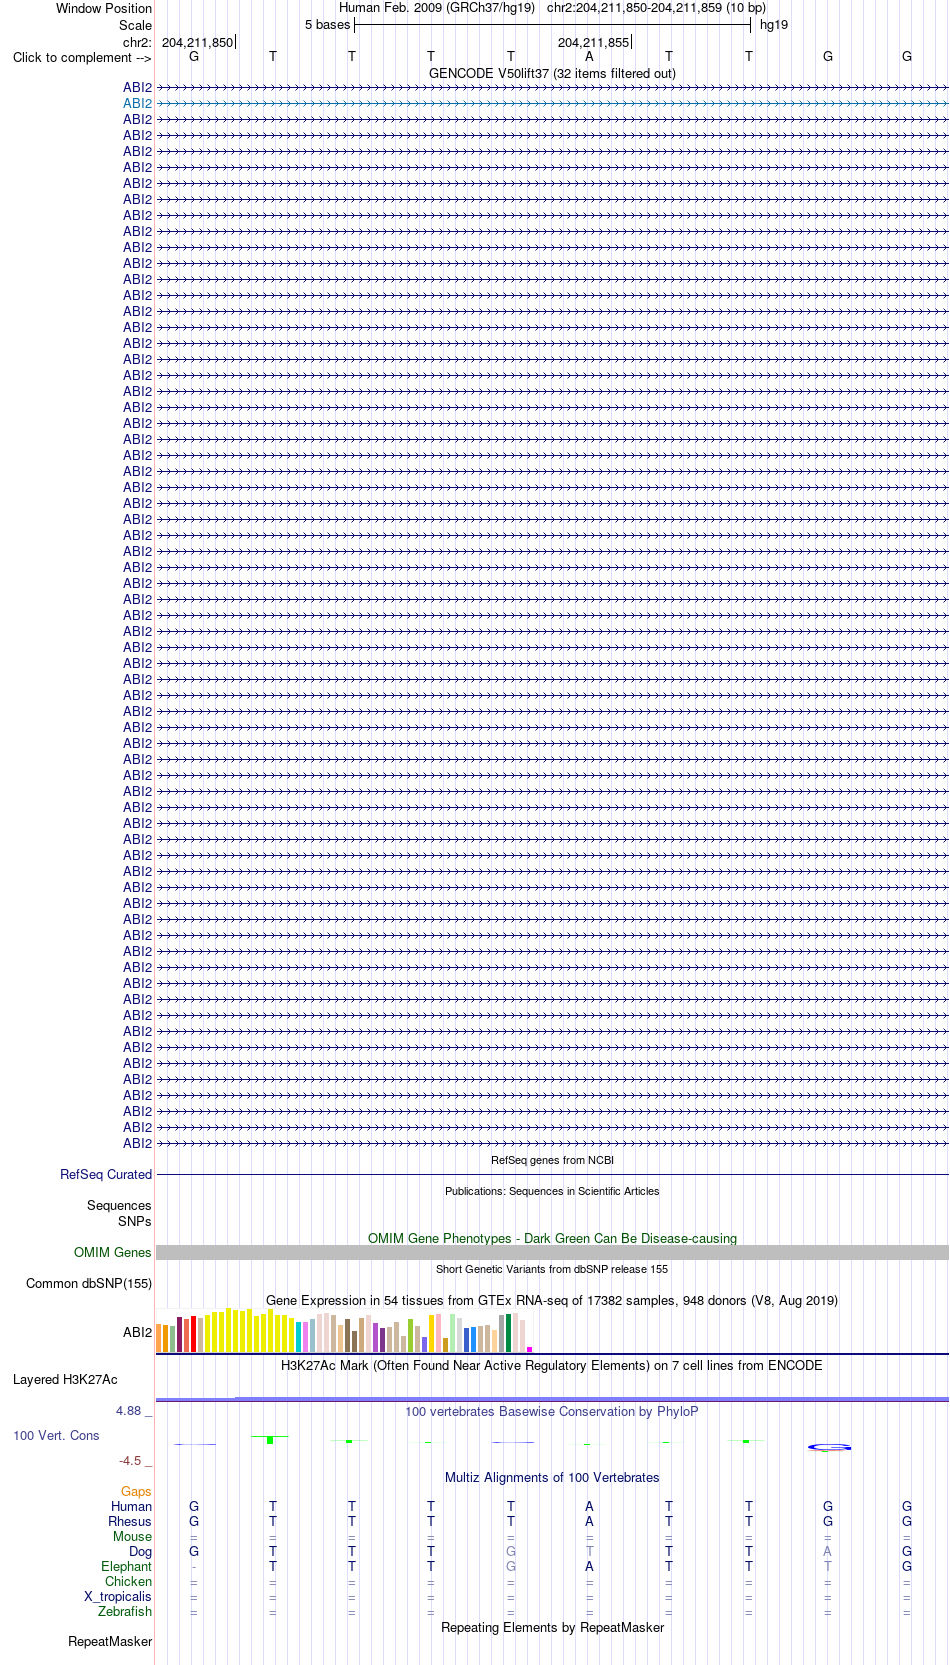Select the Chicken alignment row label

pos(129,1581)
